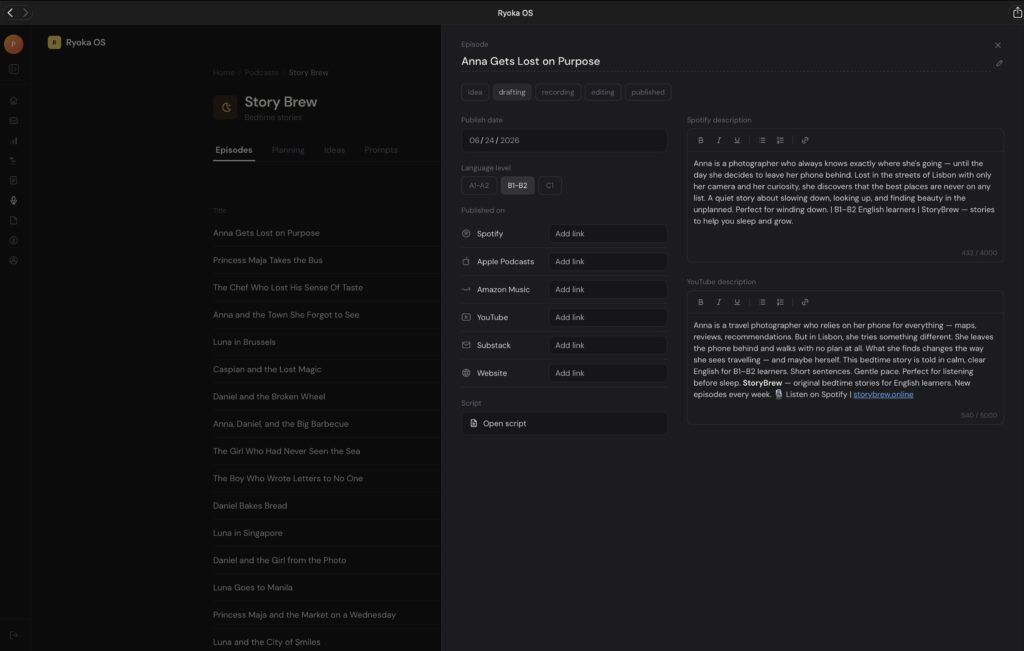Click the Podcasts breadcrumb link

(x=261, y=72)
